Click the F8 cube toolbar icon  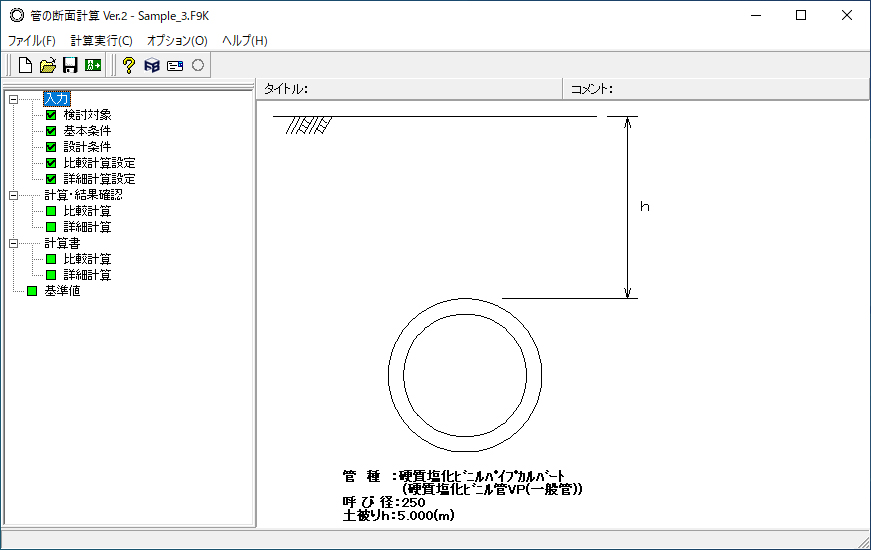click(x=152, y=66)
